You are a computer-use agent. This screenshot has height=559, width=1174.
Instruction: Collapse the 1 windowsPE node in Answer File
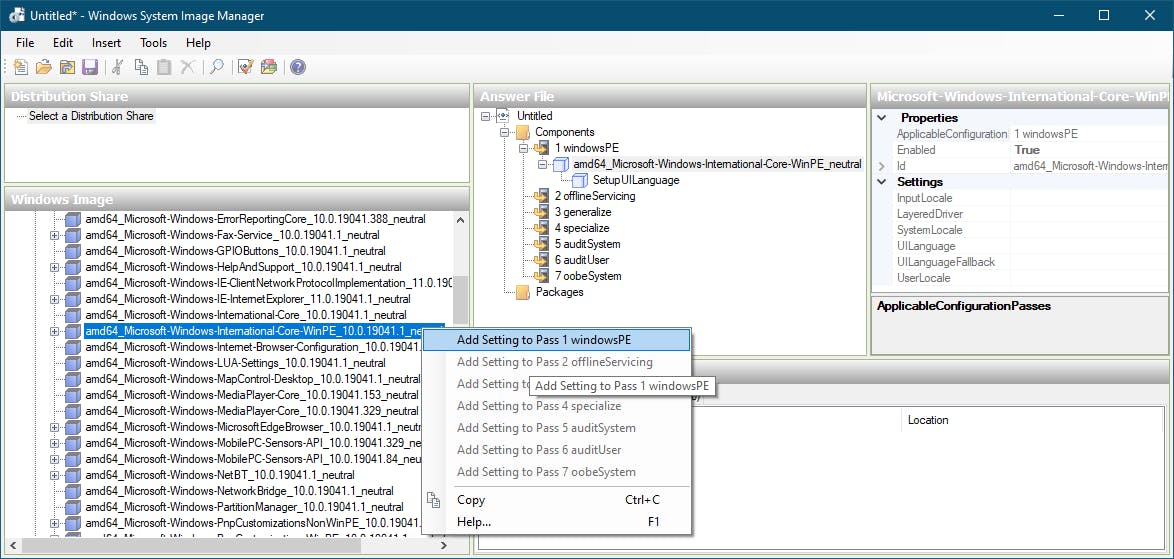click(524, 148)
